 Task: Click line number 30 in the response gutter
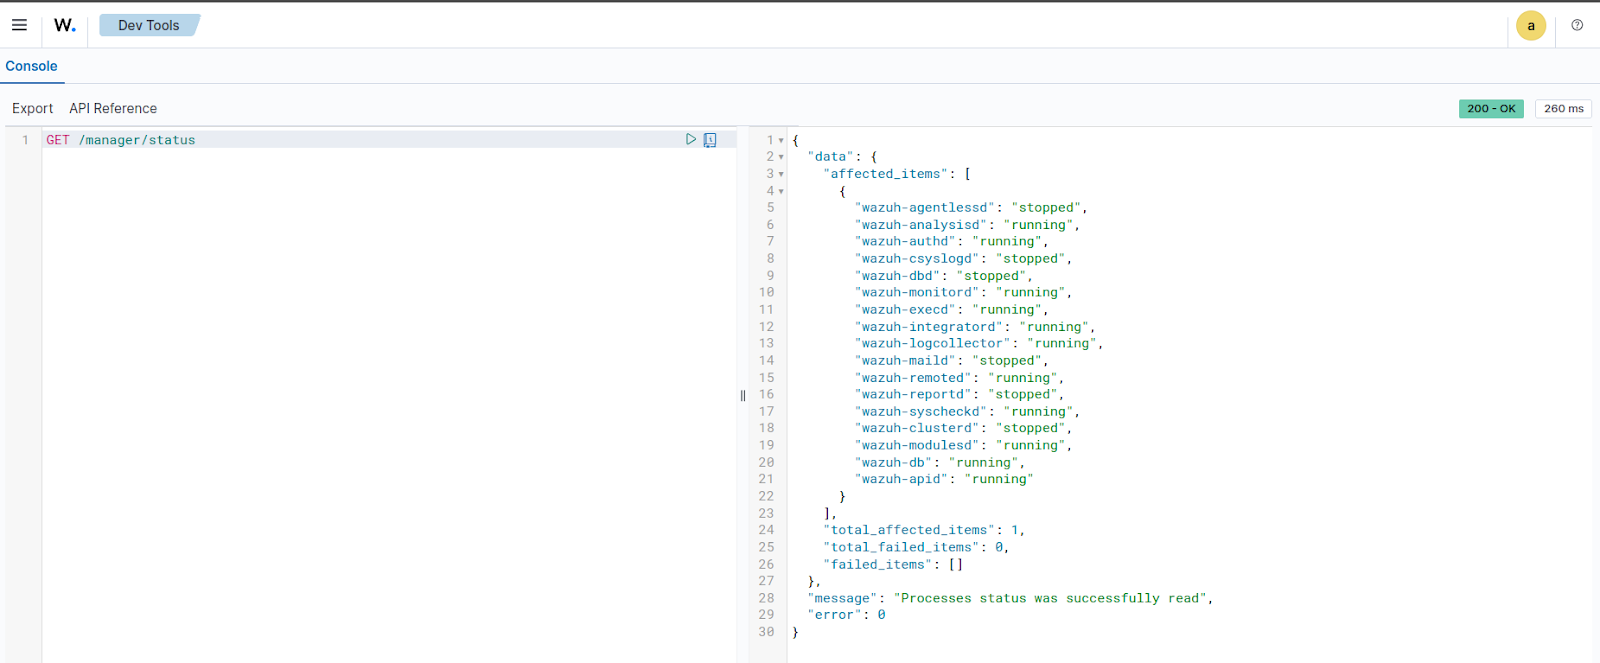pos(766,632)
